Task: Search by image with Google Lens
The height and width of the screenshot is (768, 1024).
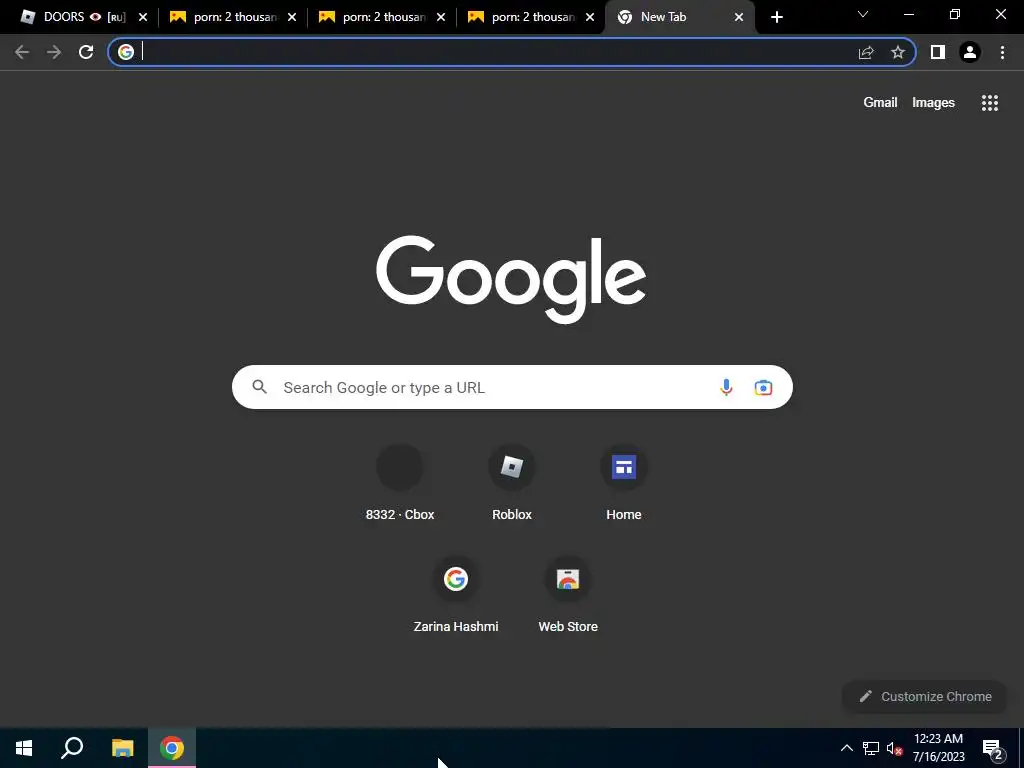Action: [x=763, y=387]
